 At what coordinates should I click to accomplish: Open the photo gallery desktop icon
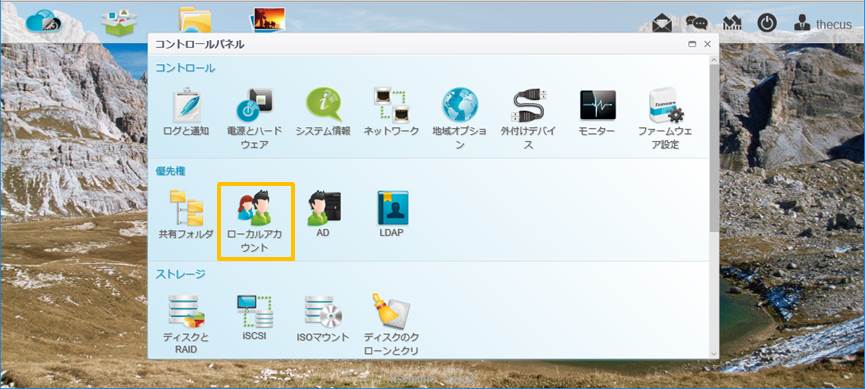(269, 19)
